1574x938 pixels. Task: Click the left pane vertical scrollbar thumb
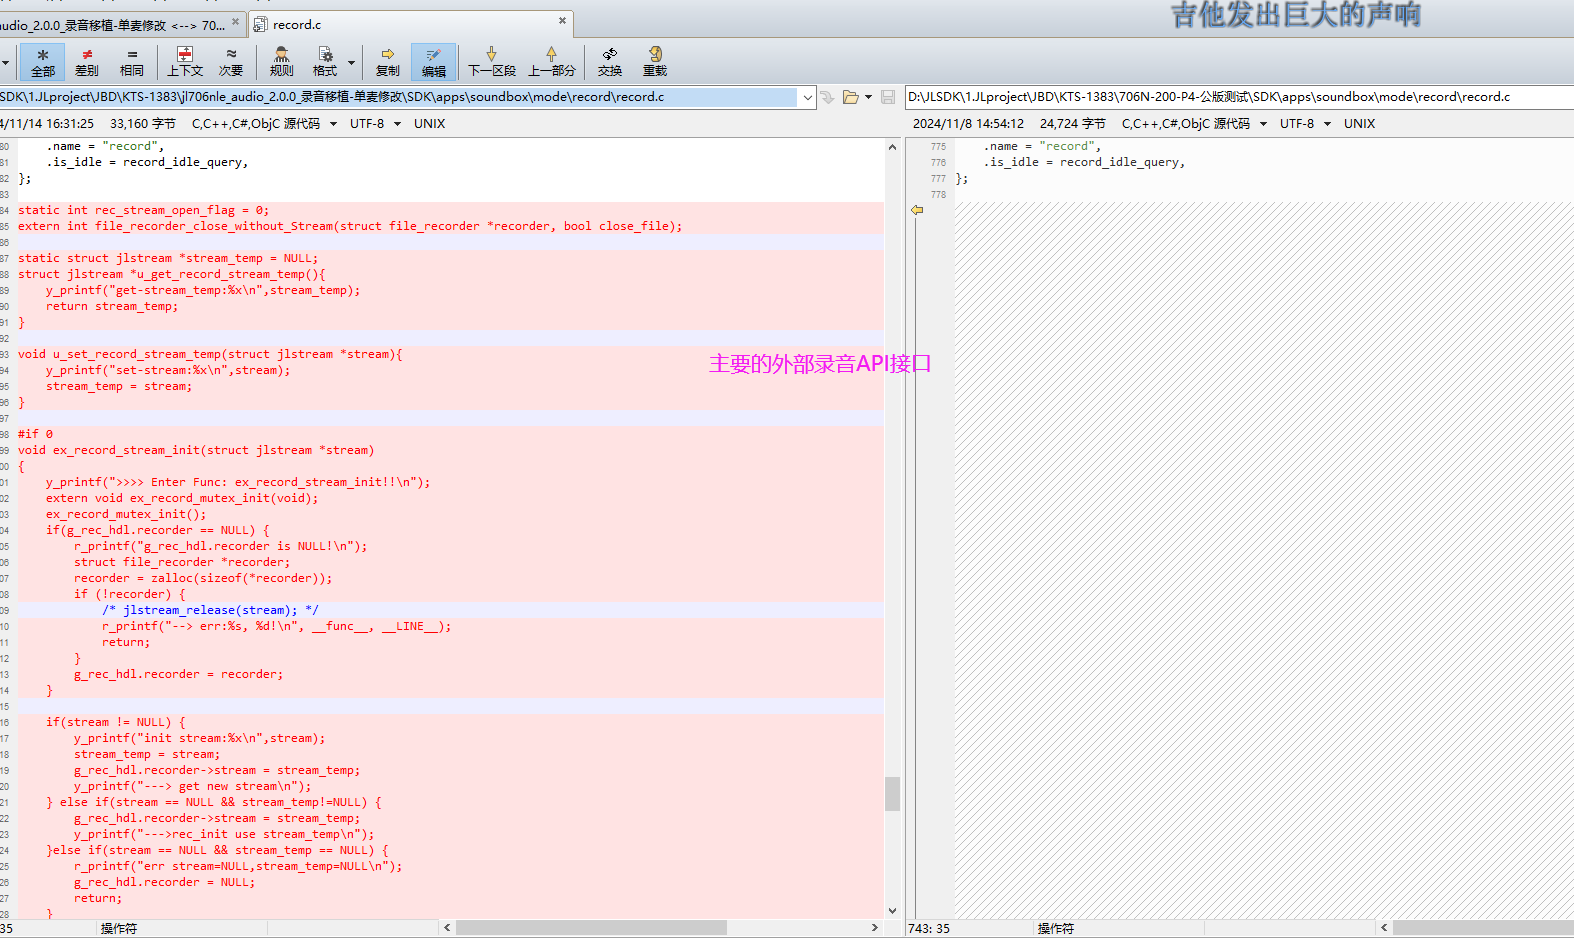tap(892, 794)
